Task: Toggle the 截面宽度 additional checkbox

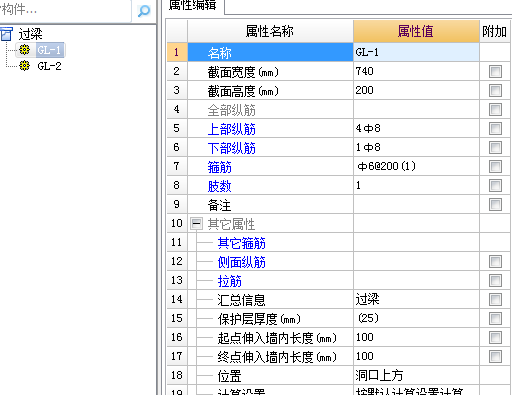Action: coord(495,71)
